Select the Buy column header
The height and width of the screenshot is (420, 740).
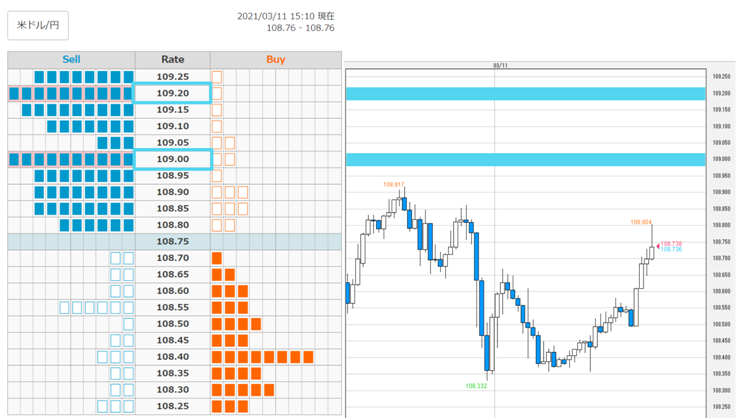(x=276, y=59)
